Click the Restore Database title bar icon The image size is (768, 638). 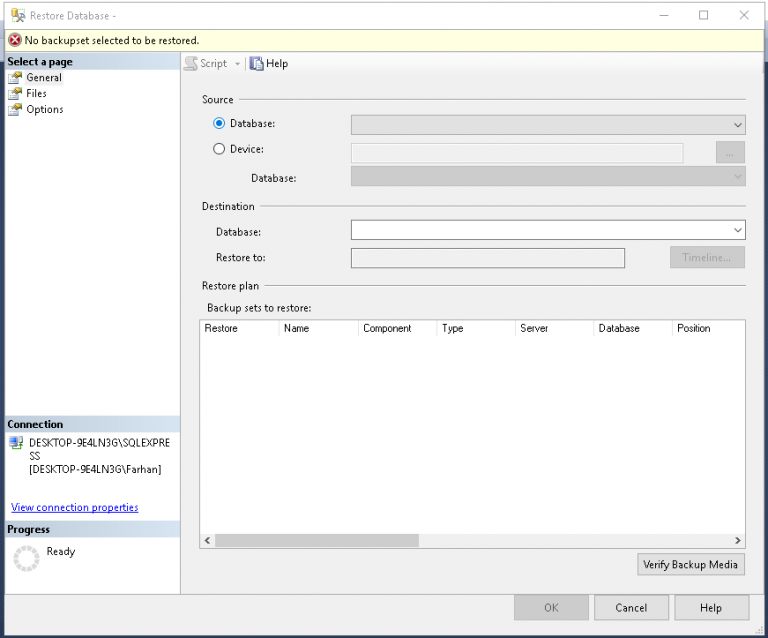(18, 16)
